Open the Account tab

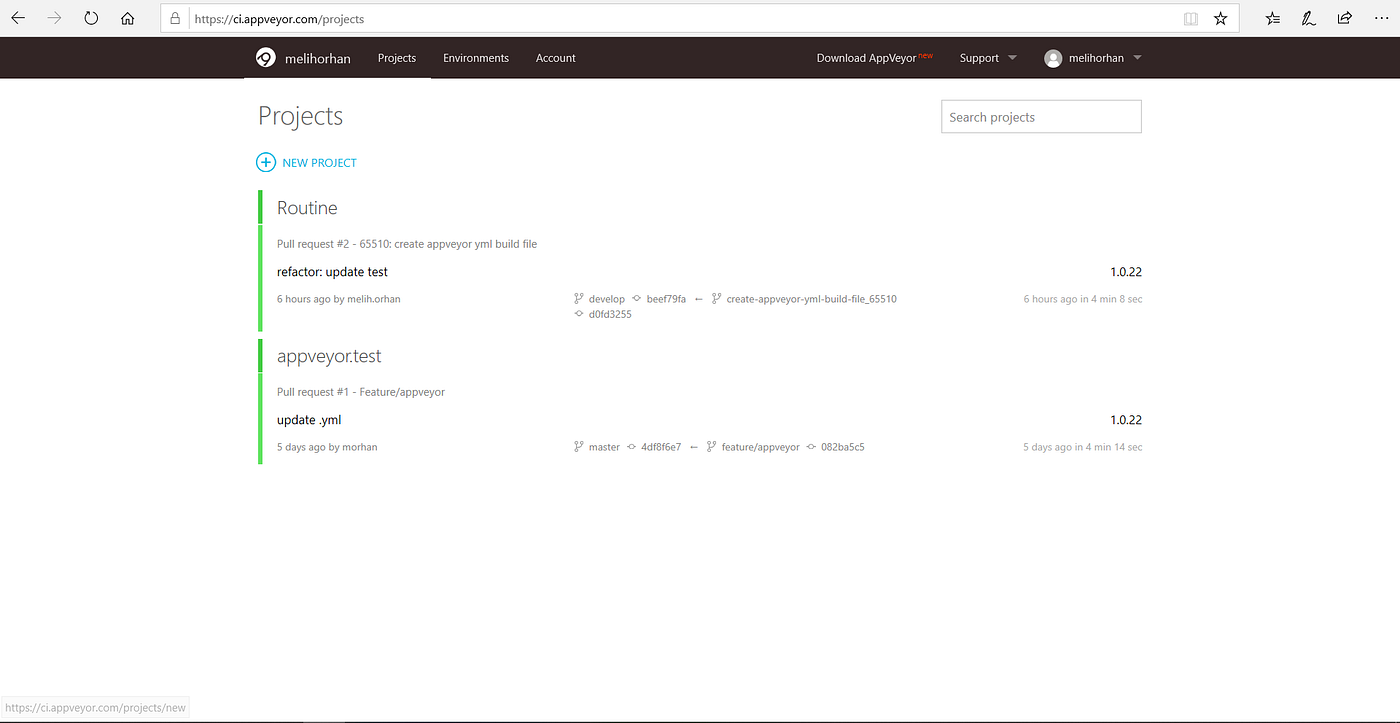click(x=555, y=57)
